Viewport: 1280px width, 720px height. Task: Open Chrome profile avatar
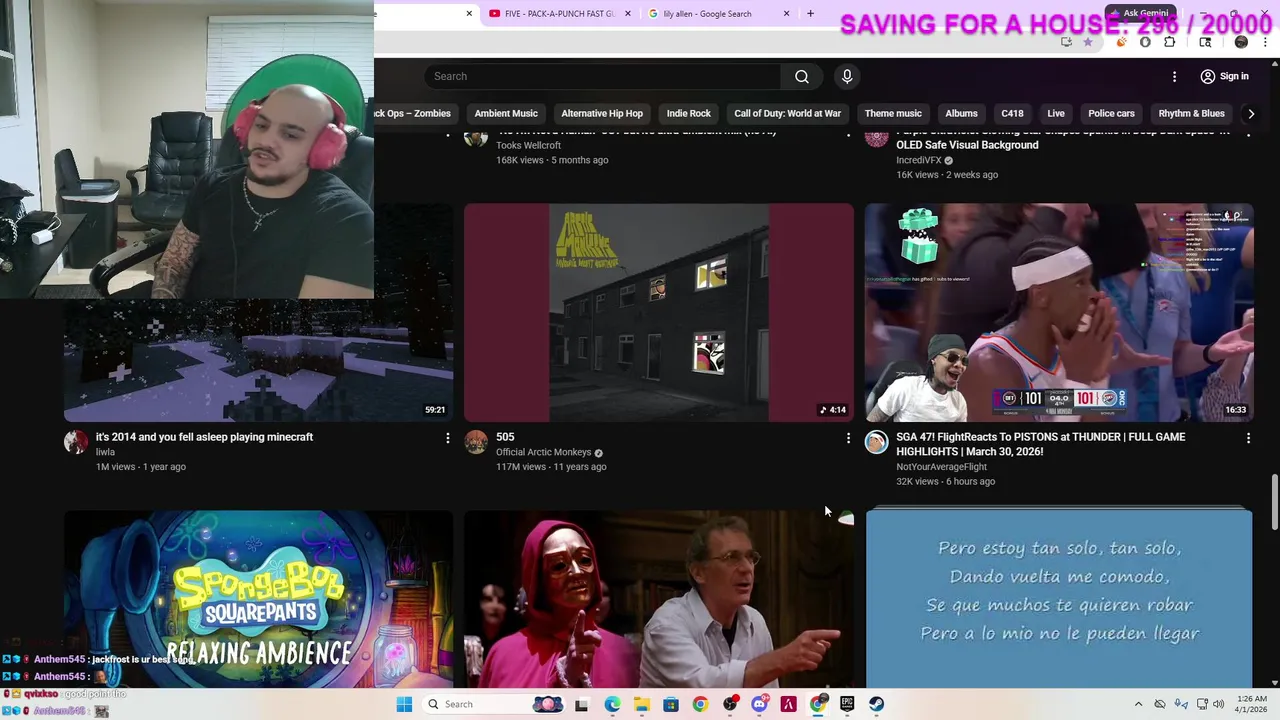(x=1241, y=42)
